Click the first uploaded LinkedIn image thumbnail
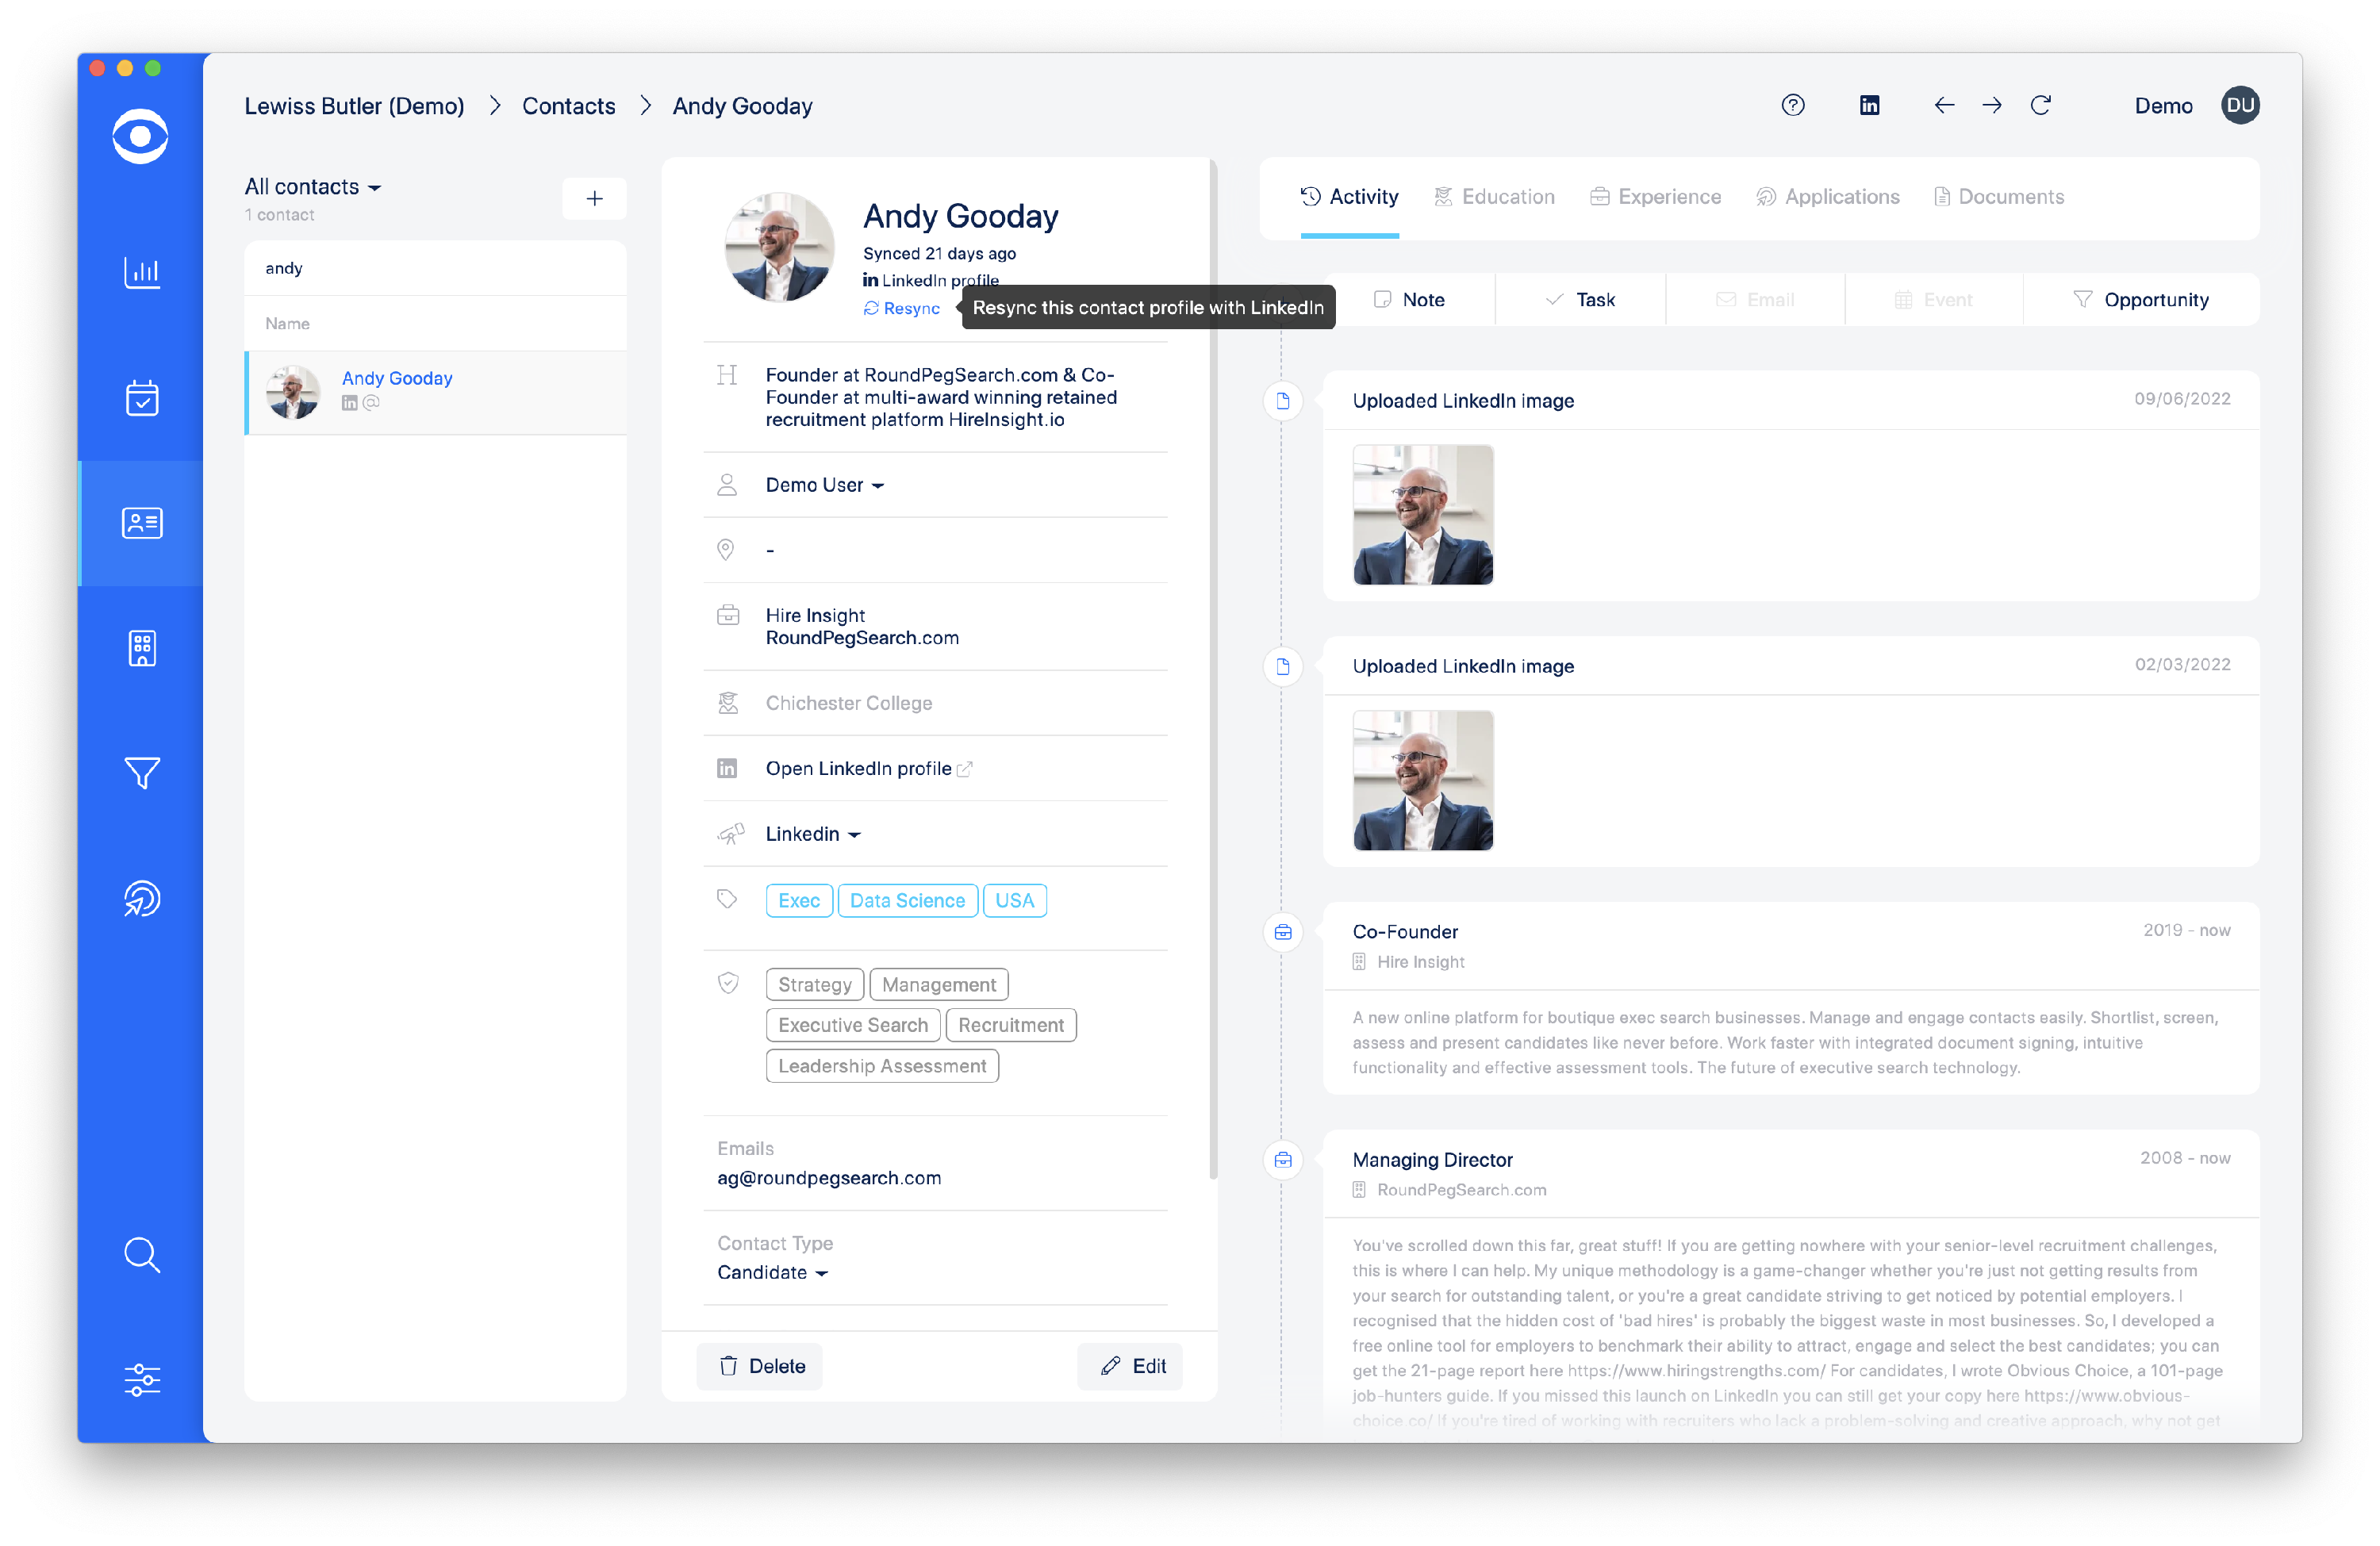The height and width of the screenshot is (1546, 2380). (1422, 515)
